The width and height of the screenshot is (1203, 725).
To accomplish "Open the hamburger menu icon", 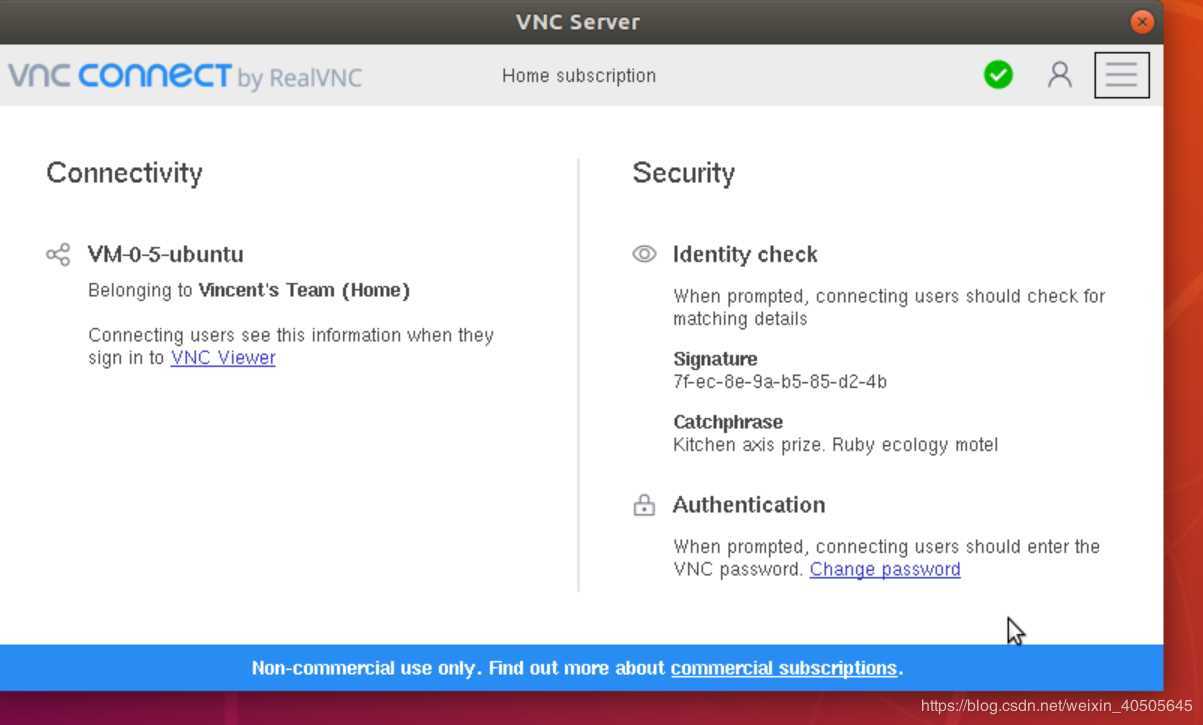I will (1121, 75).
